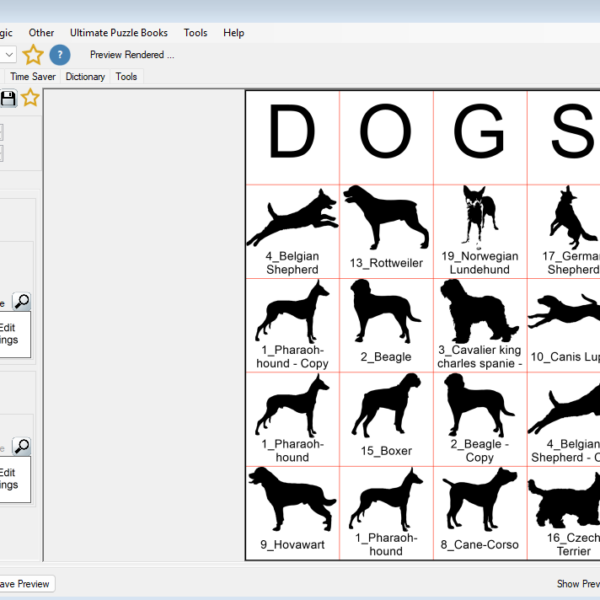Switch to the Dictionary tab
The image size is (600, 600).
(x=85, y=76)
